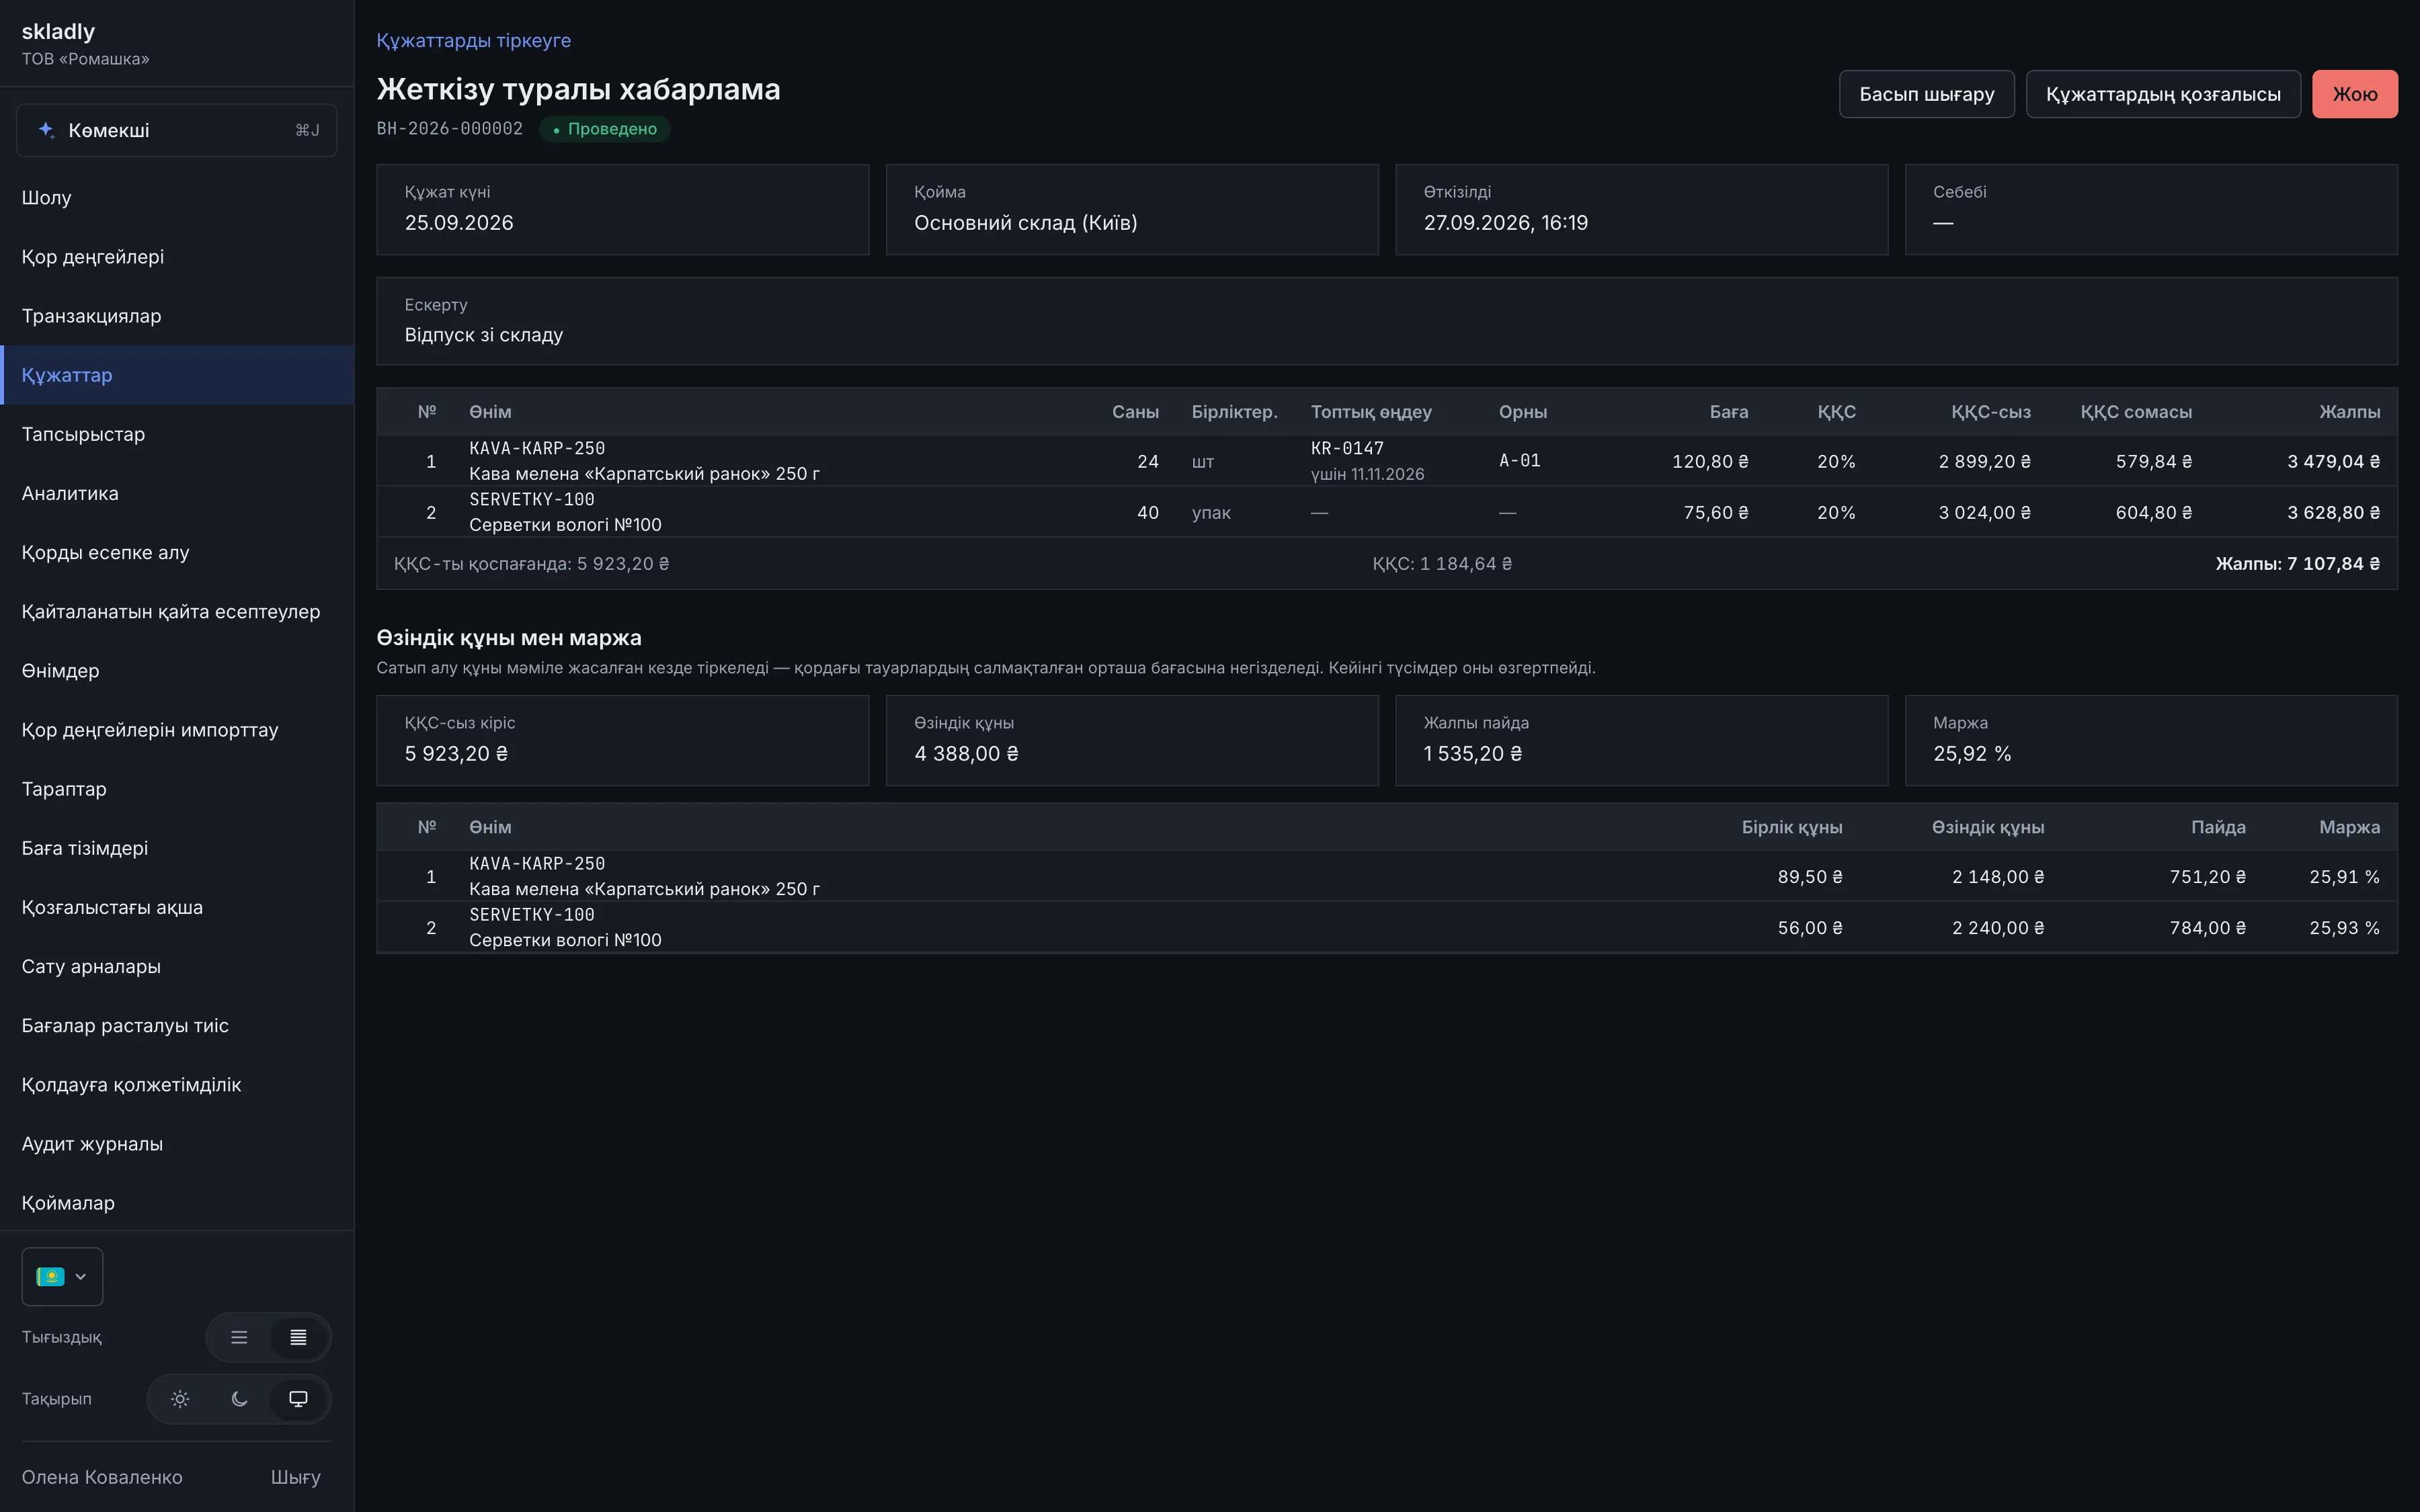Click user name Олена Коваленко
Image resolution: width=2420 pixels, height=1512 pixels.
[102, 1477]
